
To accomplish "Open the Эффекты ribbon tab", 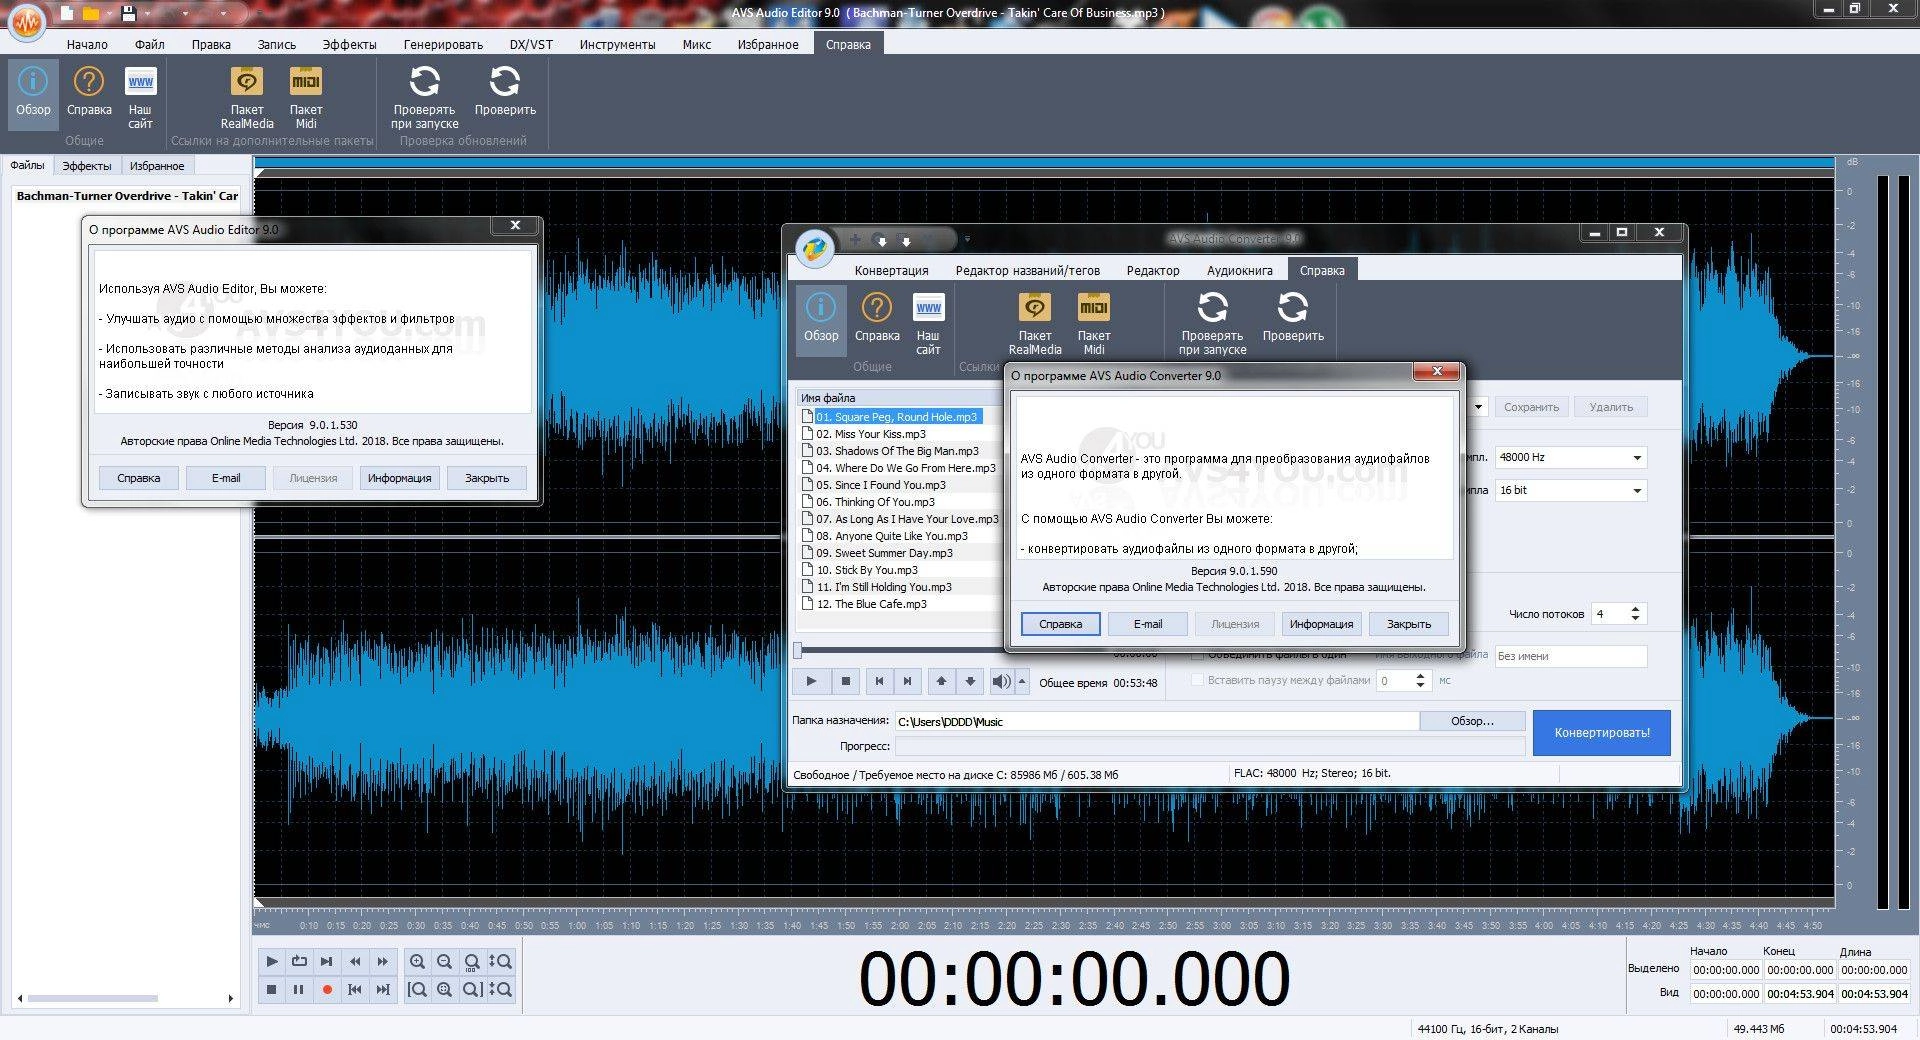I will coord(349,44).
